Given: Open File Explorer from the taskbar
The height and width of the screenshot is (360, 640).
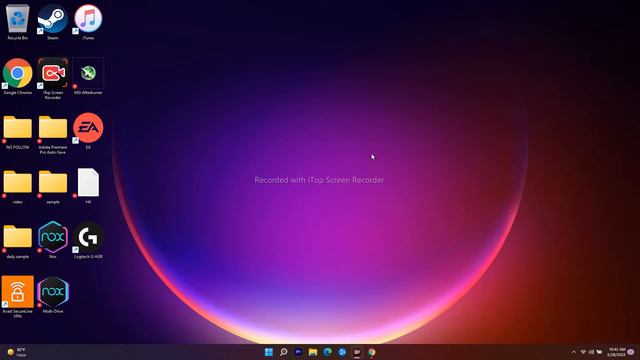Looking at the screenshot, I should 313,352.
